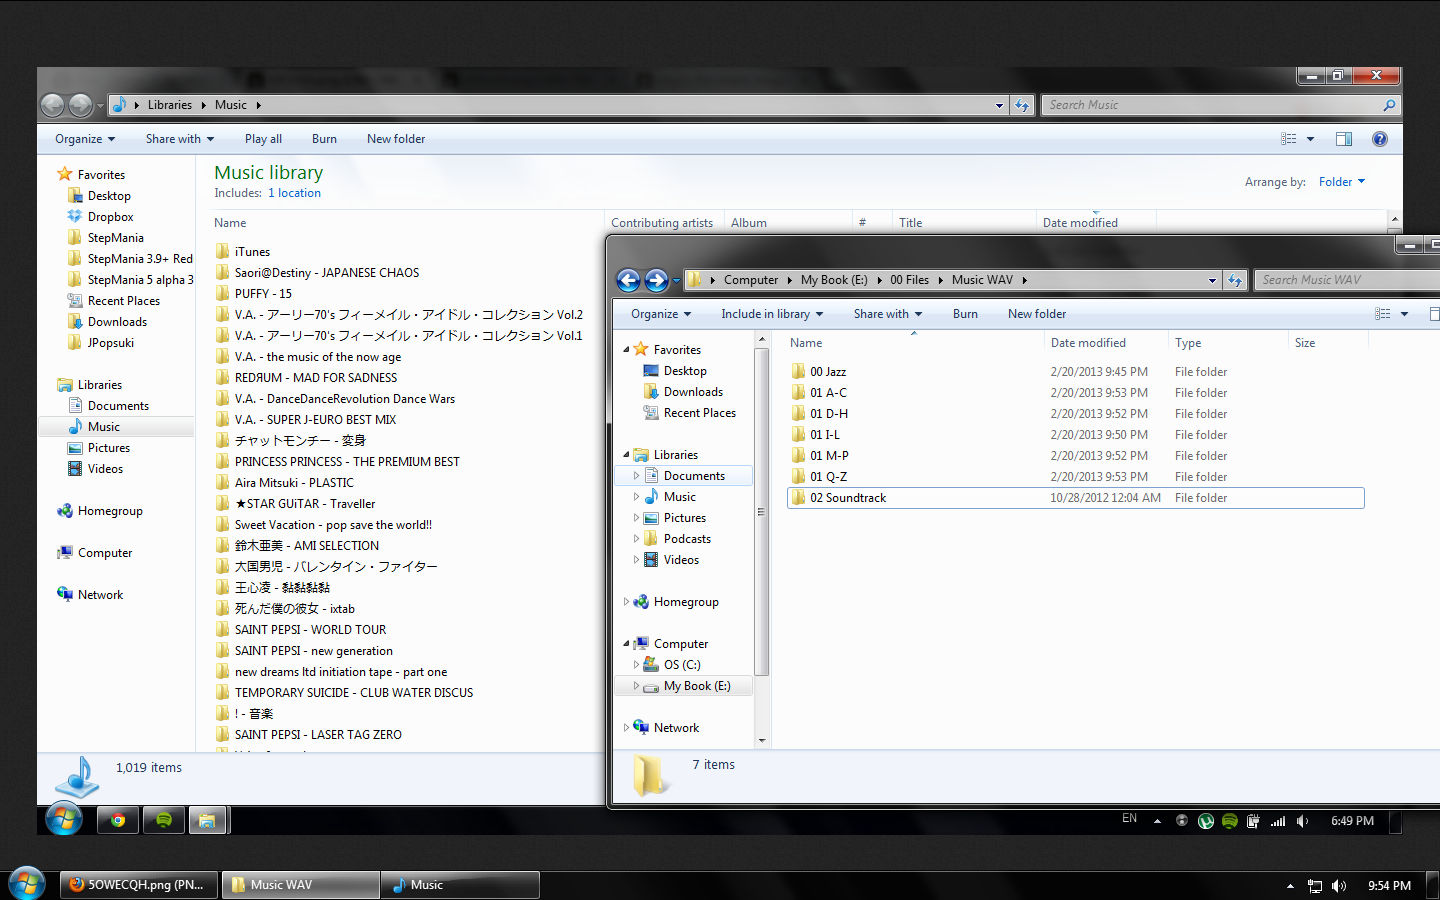
Task: Click the Forward arrow in Music WAV window
Action: [656, 280]
